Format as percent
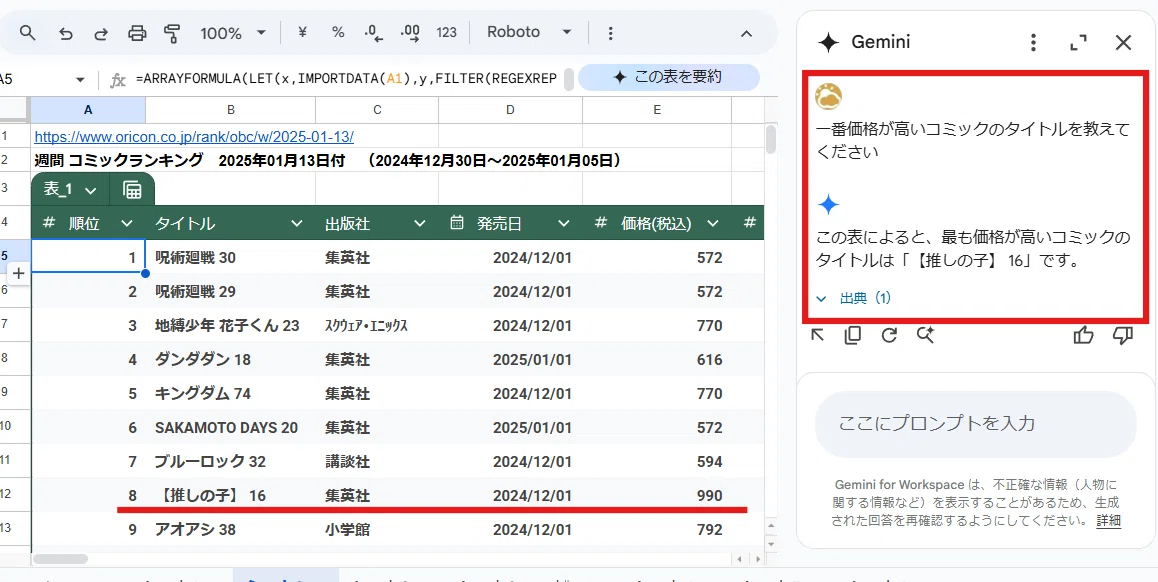 338,32
